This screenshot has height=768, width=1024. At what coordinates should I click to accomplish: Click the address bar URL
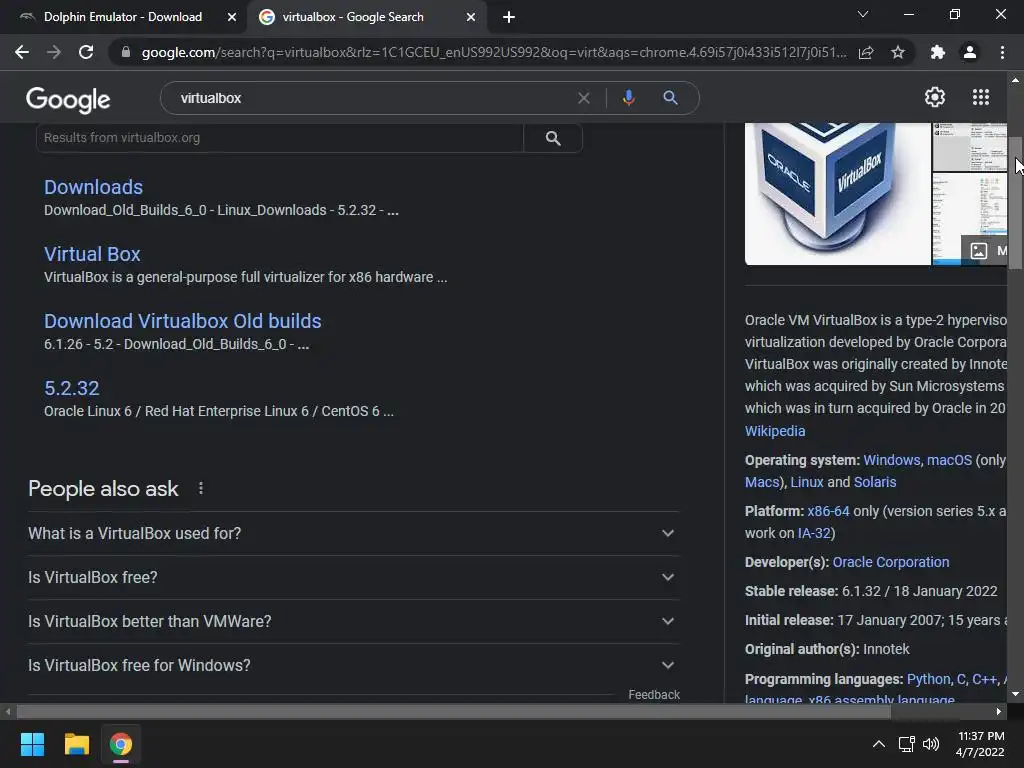pos(494,52)
